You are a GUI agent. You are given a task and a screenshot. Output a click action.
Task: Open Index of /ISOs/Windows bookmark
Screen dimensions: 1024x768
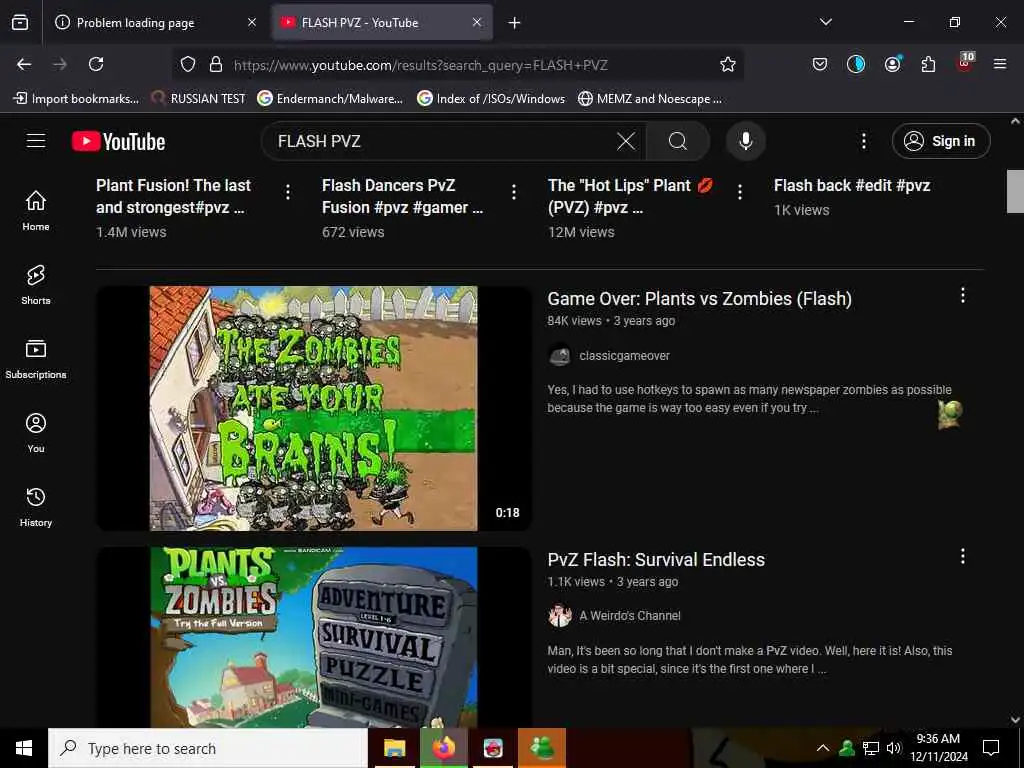(x=491, y=99)
